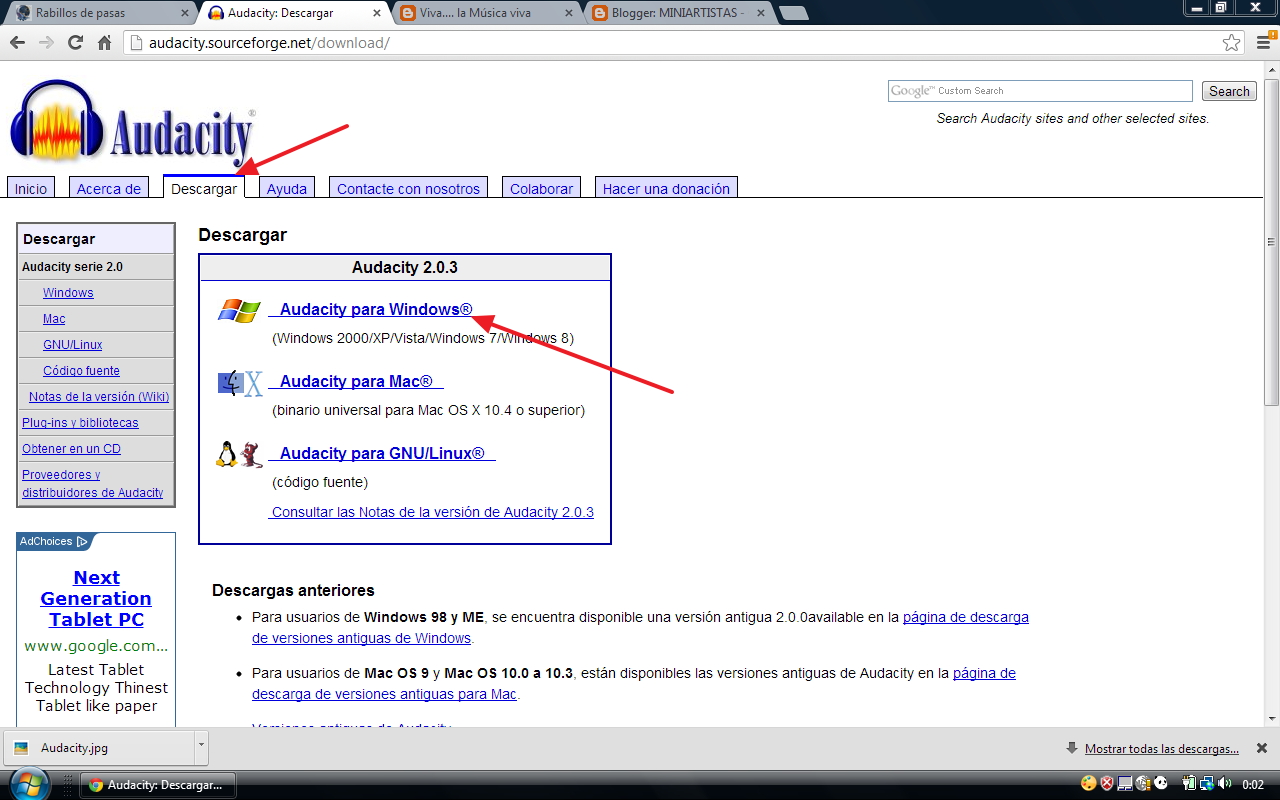Image resolution: width=1280 pixels, height=800 pixels.
Task: Open Notas de la versión (Wiki) link
Action: [99, 397]
